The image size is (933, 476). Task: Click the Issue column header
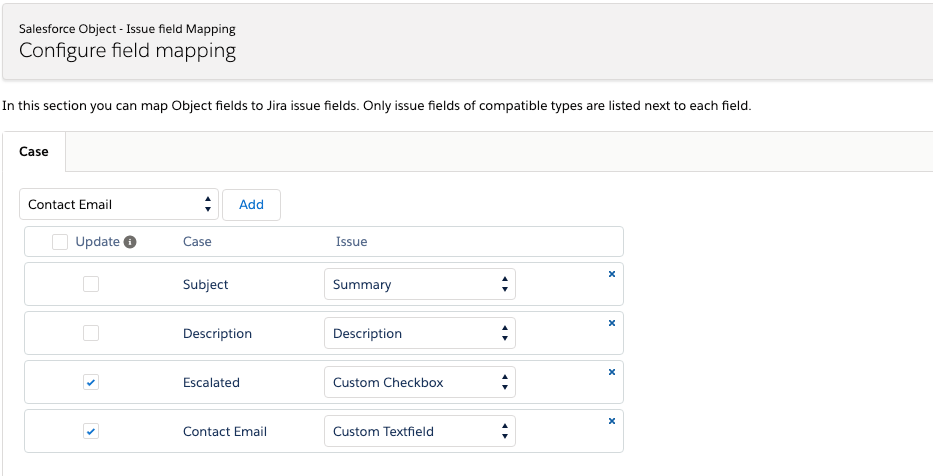351,242
